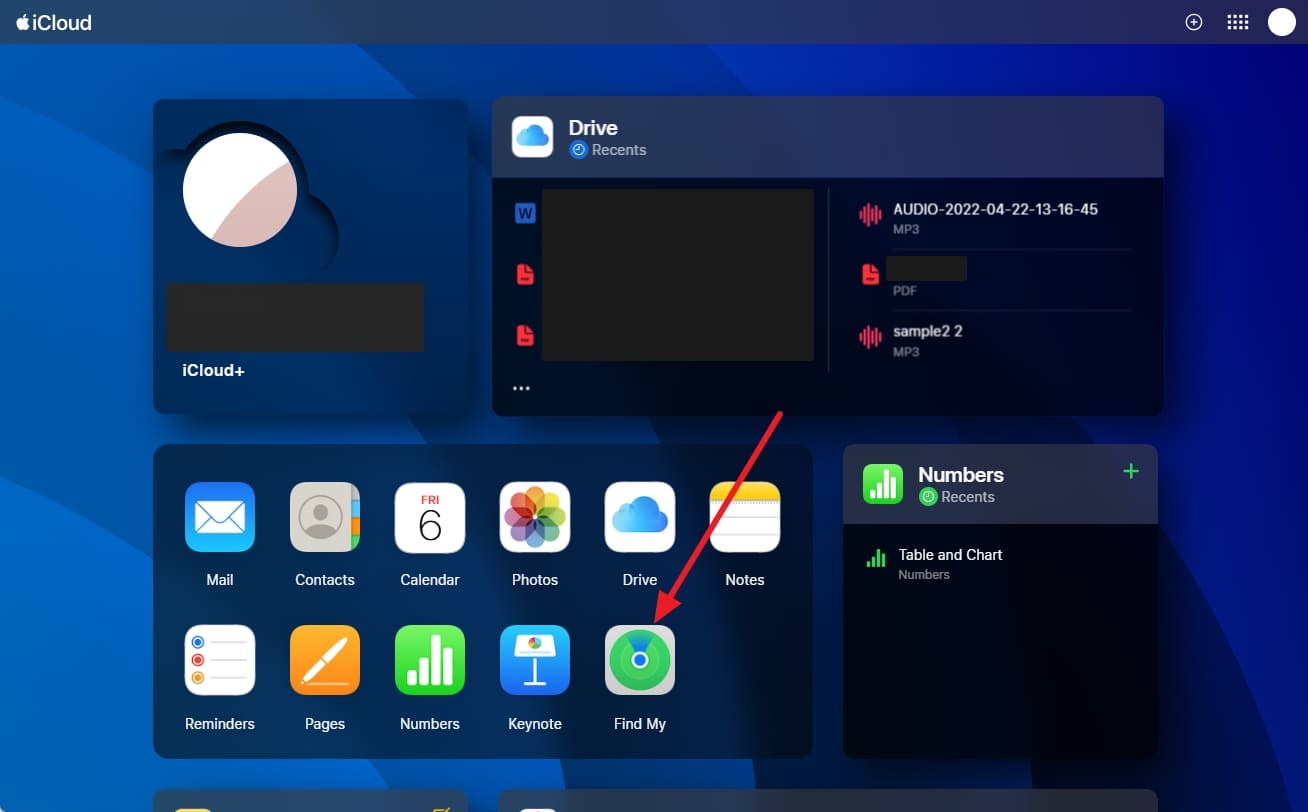
Task: Click the Drive tile cloud icon
Action: point(533,137)
